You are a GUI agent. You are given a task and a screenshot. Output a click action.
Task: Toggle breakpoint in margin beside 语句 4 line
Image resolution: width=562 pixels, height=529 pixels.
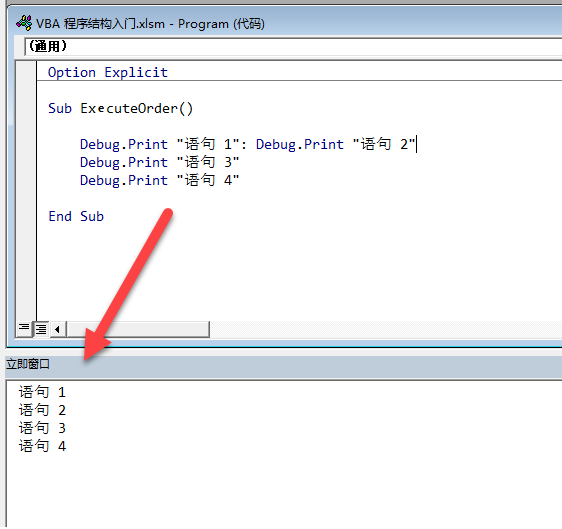[x=26, y=180]
